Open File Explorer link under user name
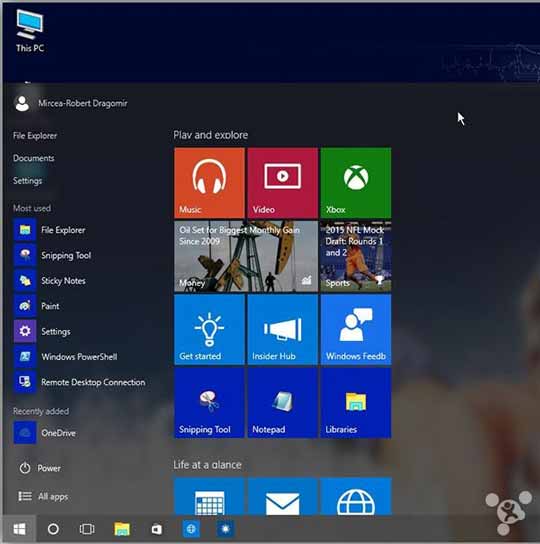The image size is (540, 544). [x=35, y=136]
